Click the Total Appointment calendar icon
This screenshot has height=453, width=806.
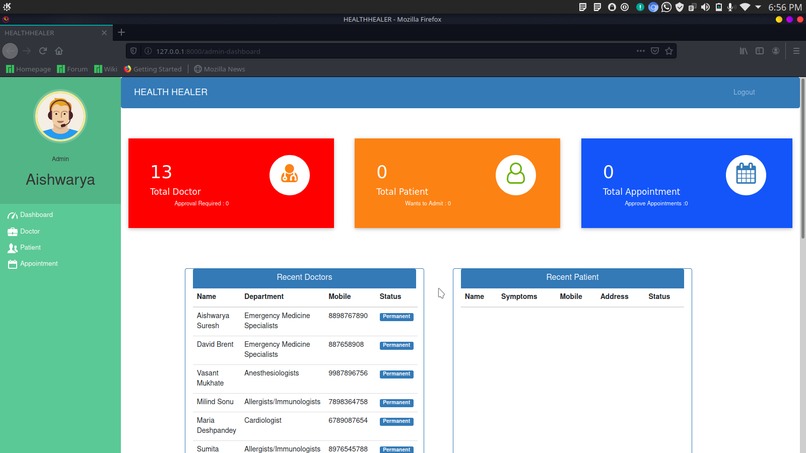point(746,175)
